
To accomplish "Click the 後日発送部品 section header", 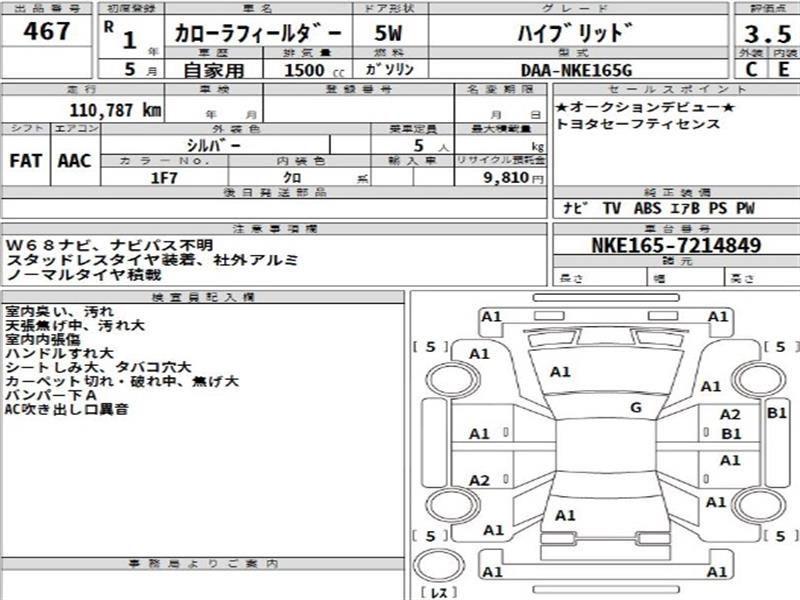I will coord(274,192).
